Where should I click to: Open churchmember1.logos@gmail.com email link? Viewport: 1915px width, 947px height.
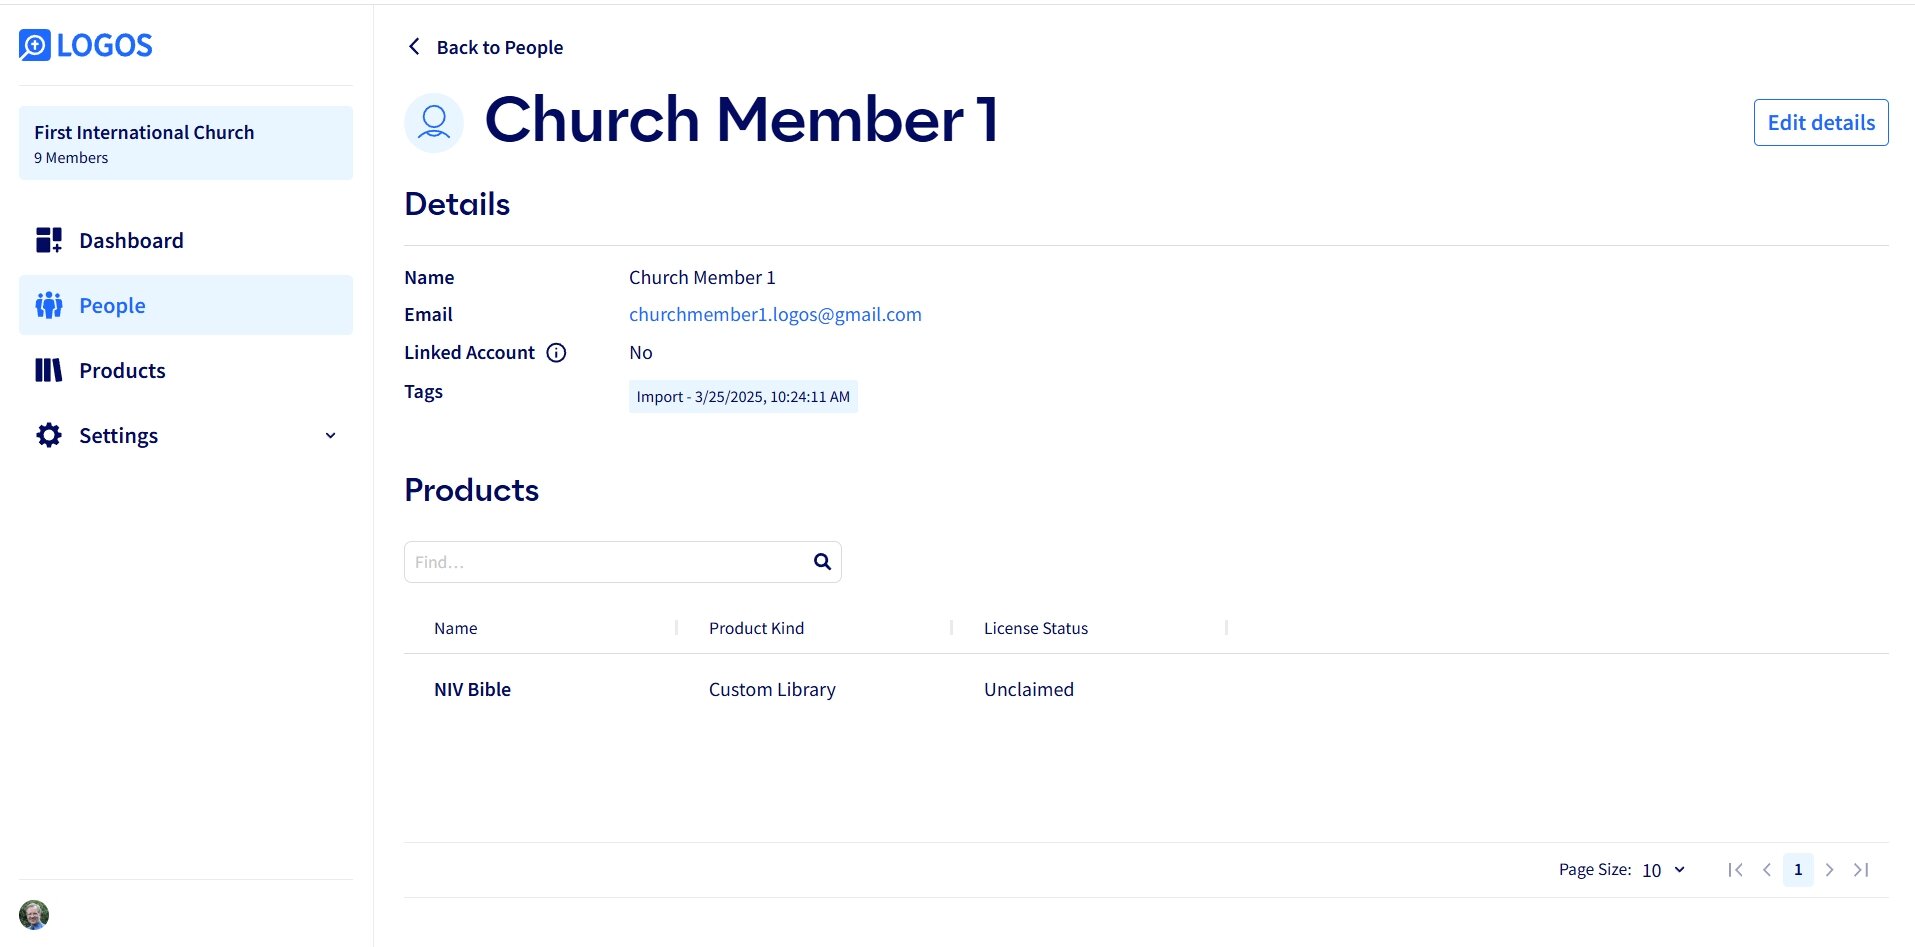[x=775, y=314]
